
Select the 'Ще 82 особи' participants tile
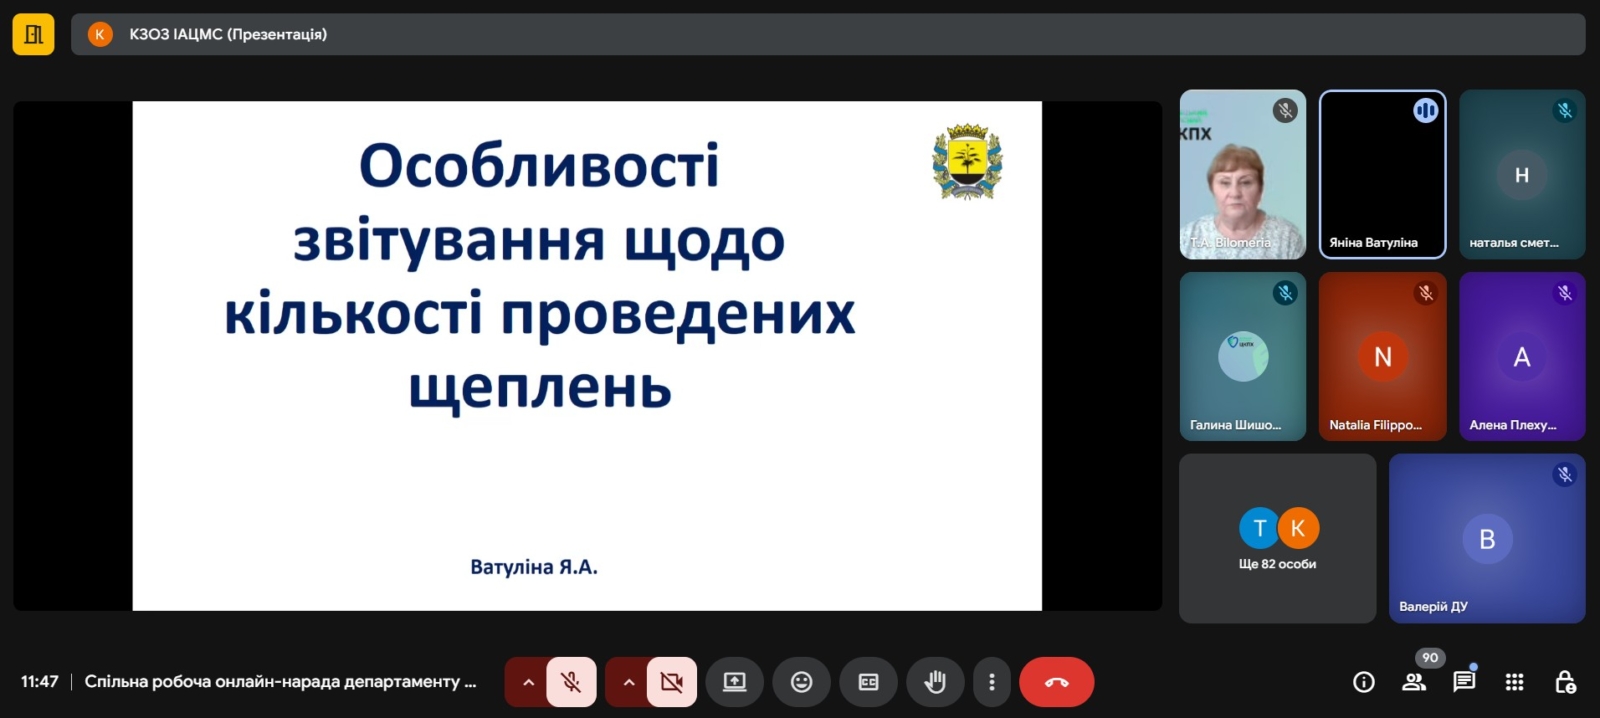pos(1277,539)
